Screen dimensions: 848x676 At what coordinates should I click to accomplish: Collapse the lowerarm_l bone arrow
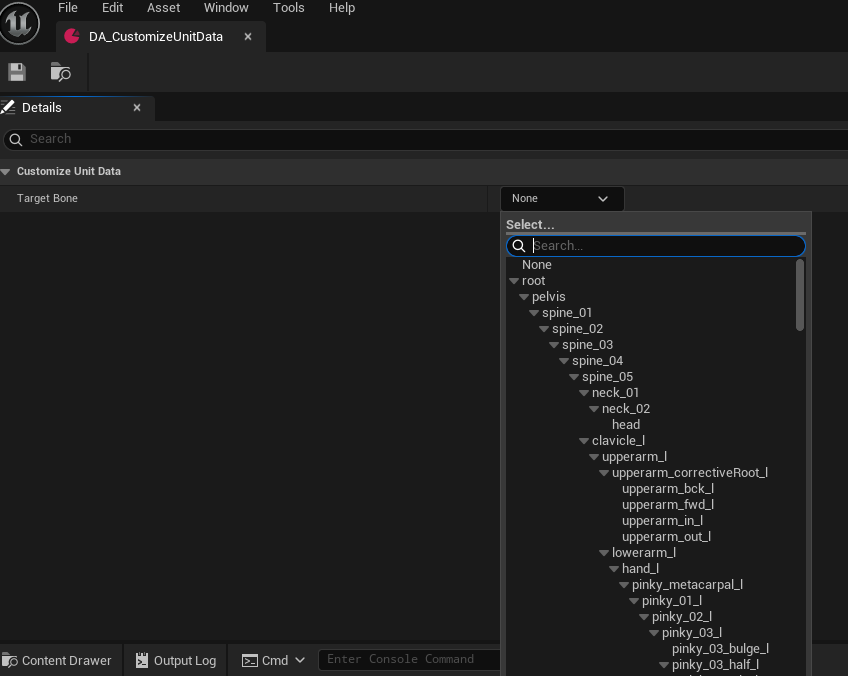604,553
